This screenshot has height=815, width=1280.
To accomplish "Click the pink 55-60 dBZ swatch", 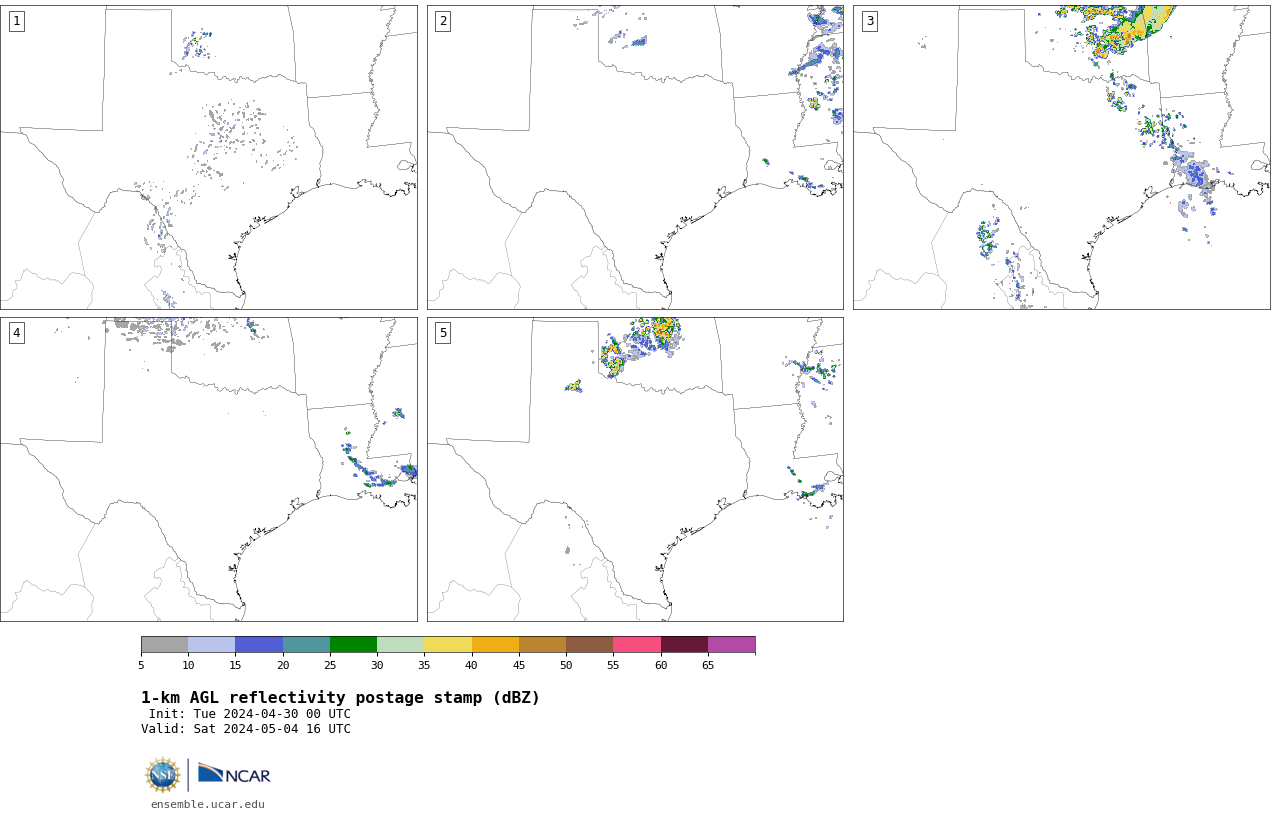I will point(637,645).
